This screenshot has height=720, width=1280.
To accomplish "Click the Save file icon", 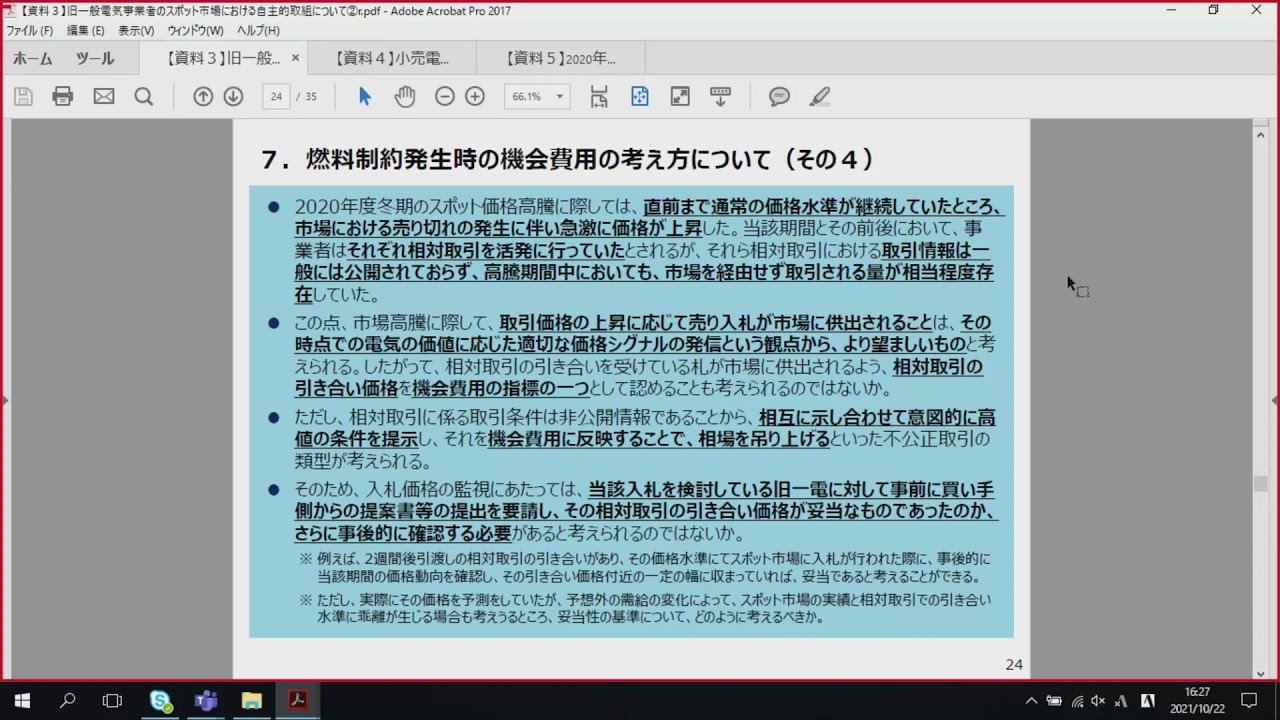I will click(x=23, y=97).
